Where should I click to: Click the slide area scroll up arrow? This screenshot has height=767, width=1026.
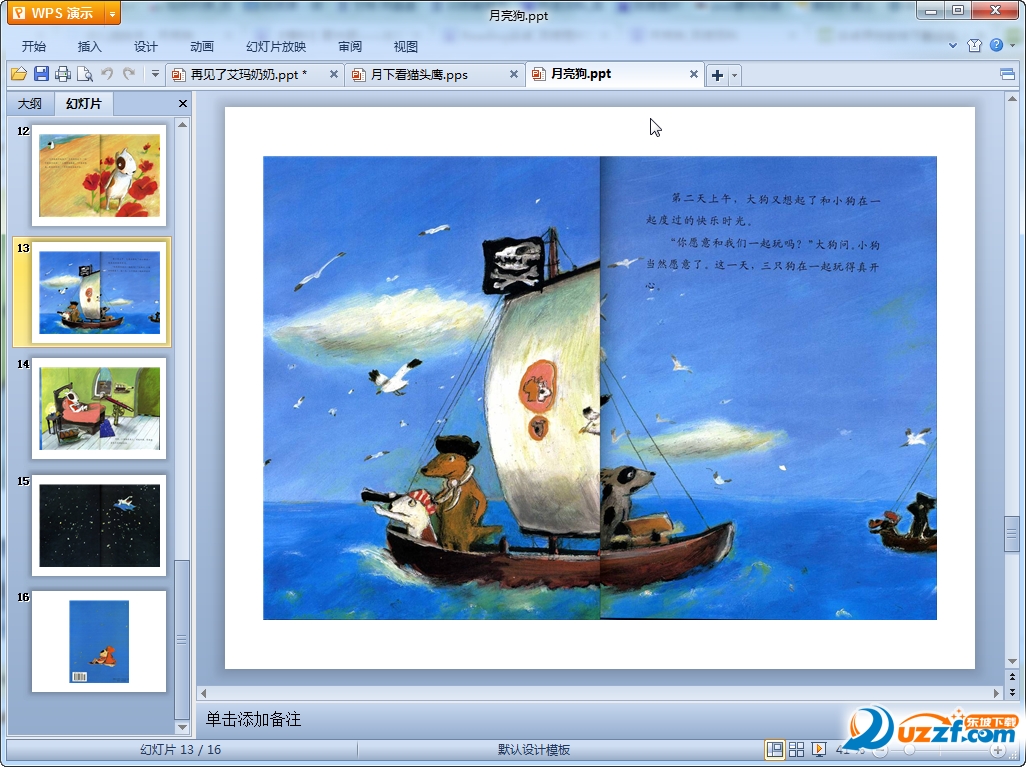[x=1012, y=99]
